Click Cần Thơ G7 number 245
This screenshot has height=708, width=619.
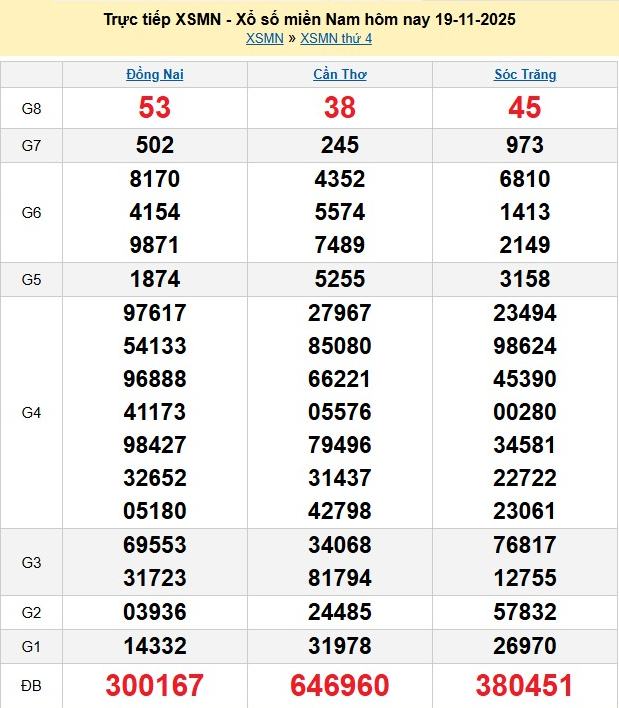tap(340, 145)
